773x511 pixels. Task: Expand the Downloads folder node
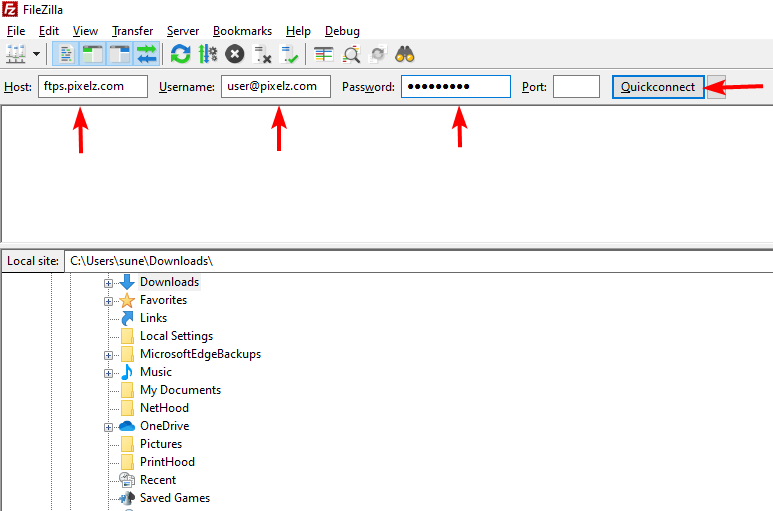coord(108,283)
